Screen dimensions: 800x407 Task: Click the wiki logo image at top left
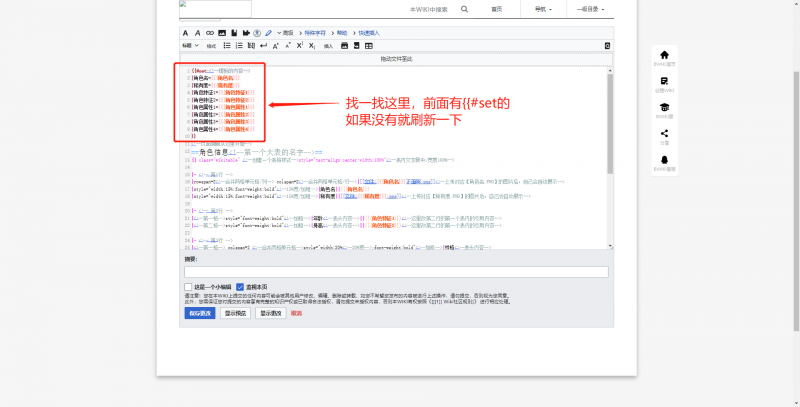[x=215, y=9]
